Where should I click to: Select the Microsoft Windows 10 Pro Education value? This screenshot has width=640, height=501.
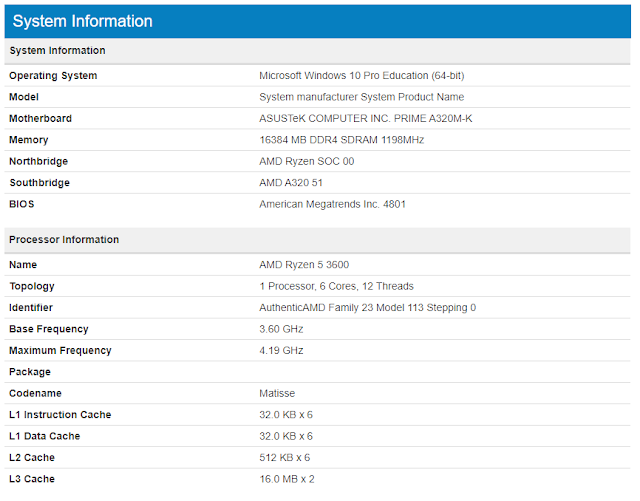[362, 76]
